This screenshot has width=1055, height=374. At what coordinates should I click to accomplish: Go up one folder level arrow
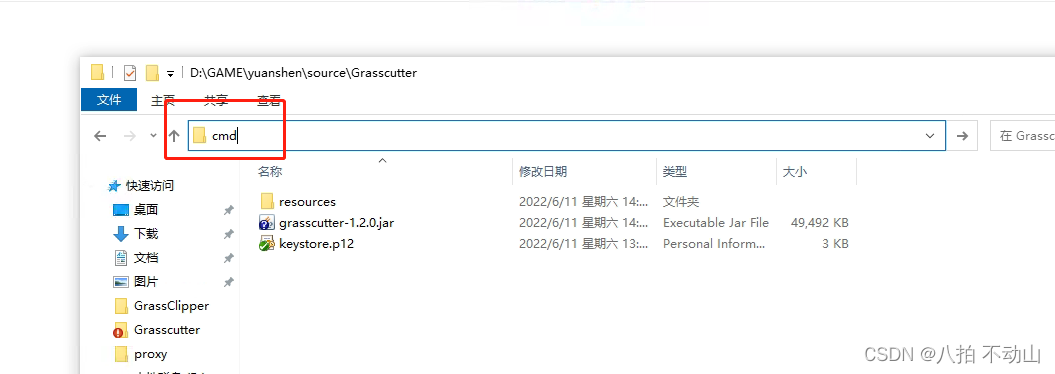point(174,136)
